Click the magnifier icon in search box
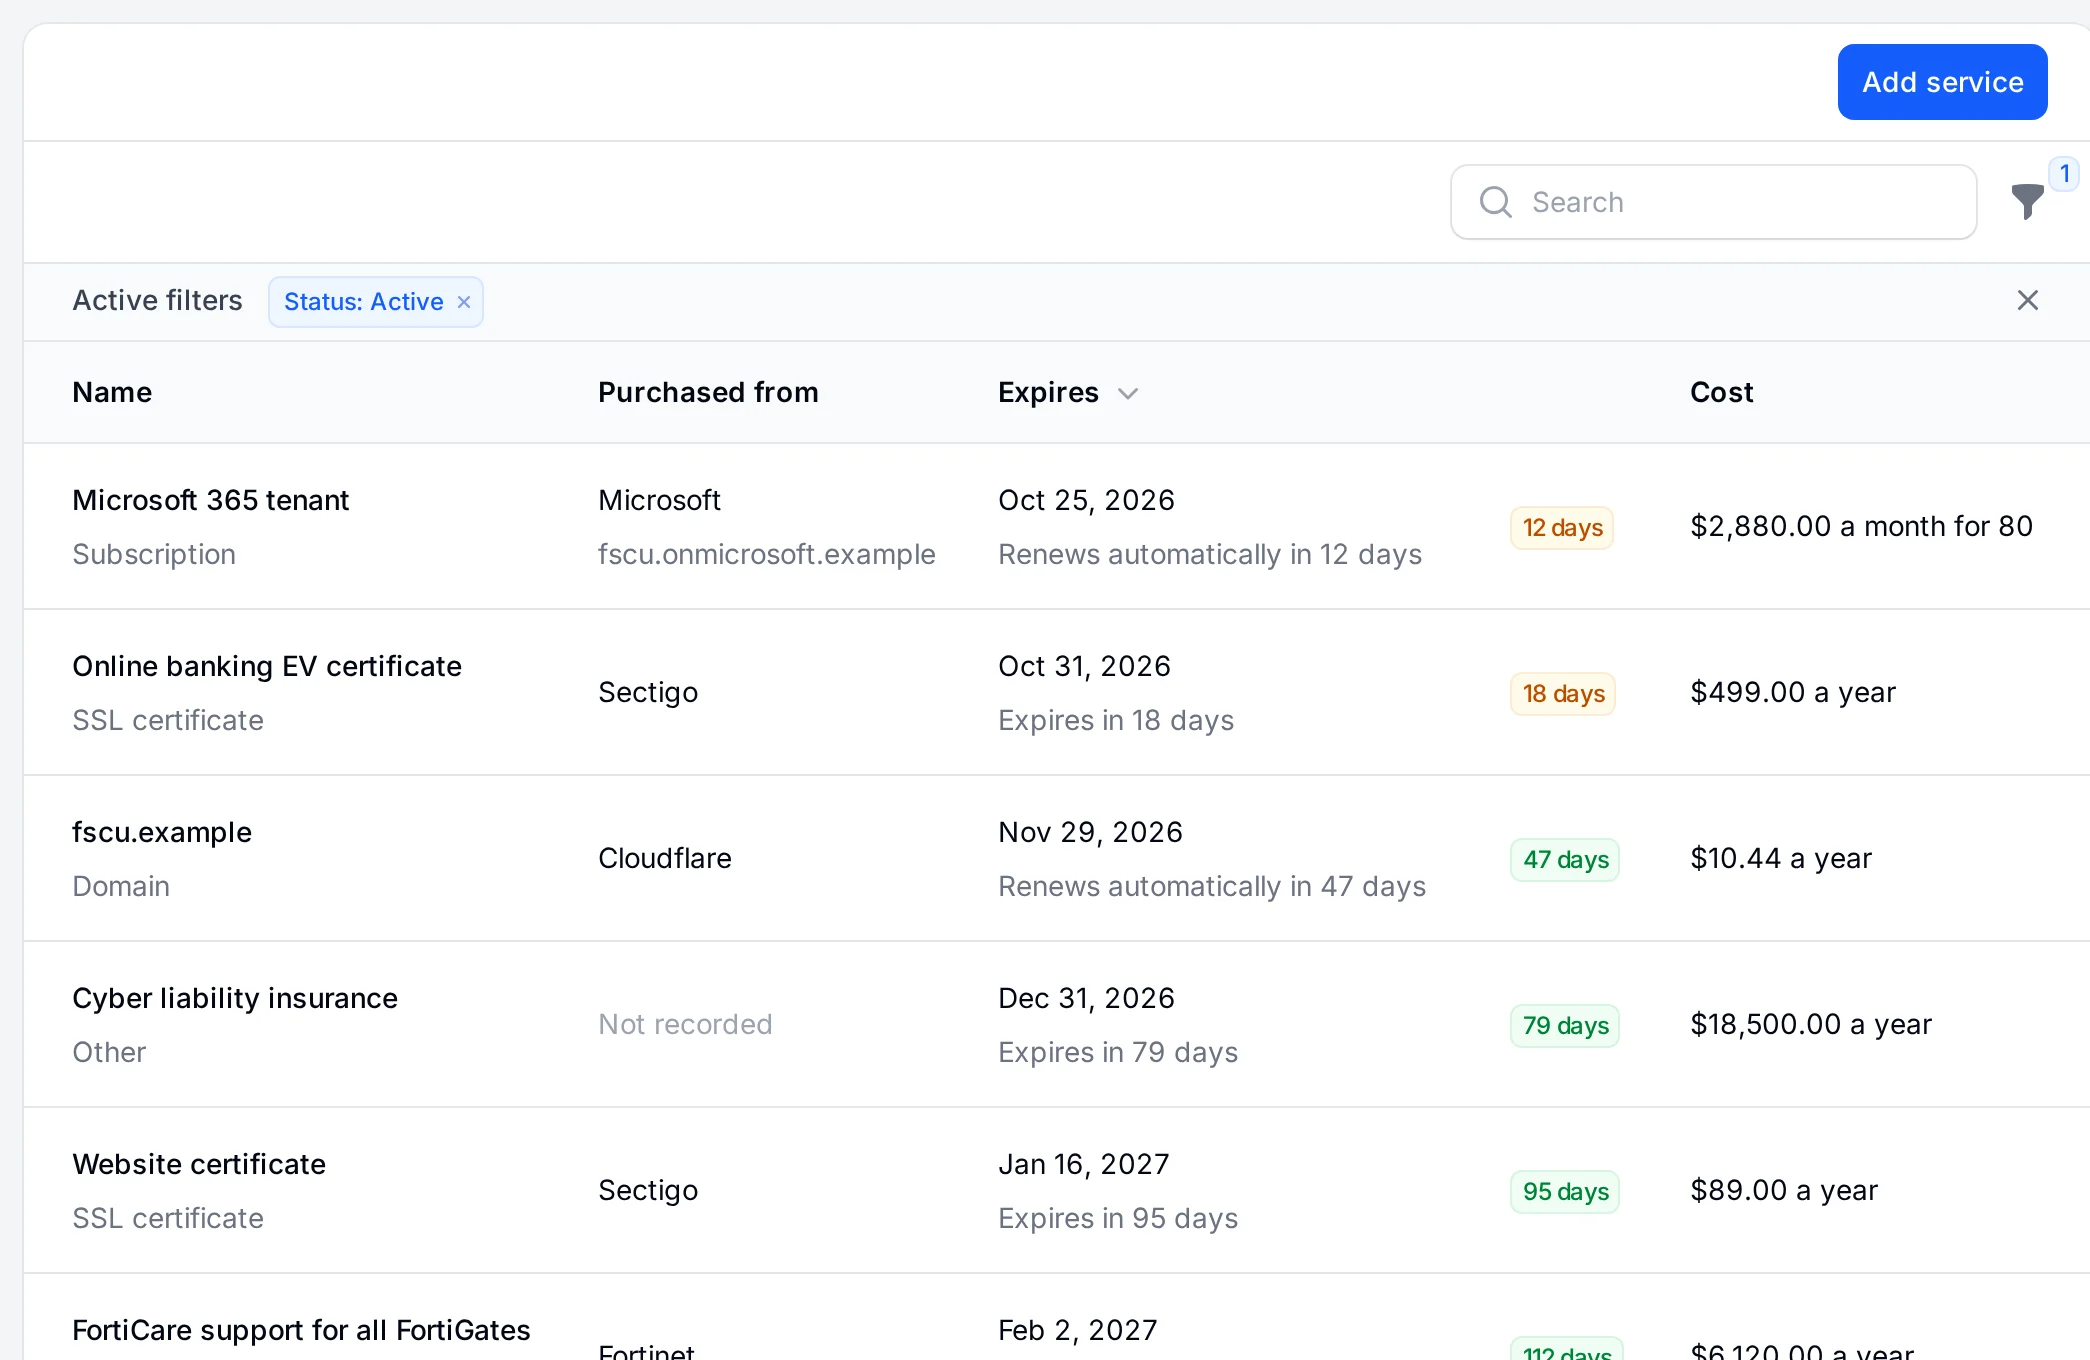 [1495, 202]
